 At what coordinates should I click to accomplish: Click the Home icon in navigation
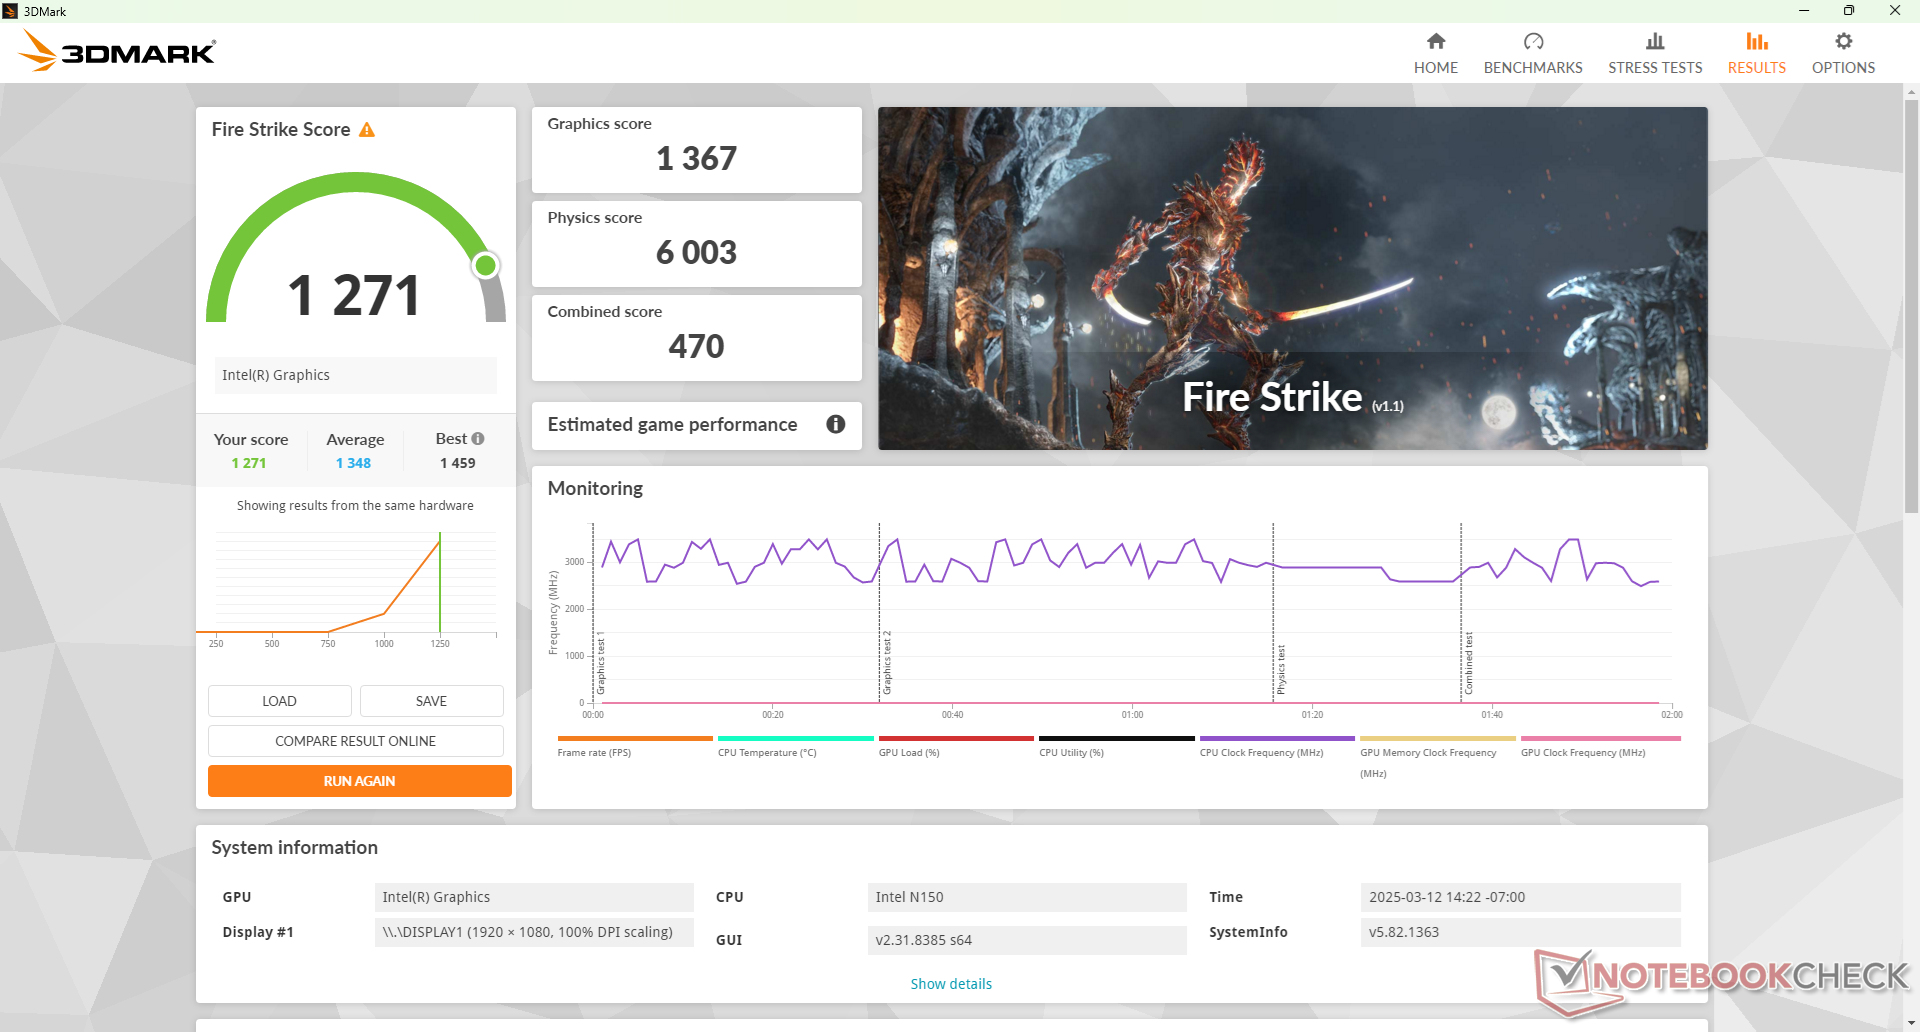pos(1436,41)
